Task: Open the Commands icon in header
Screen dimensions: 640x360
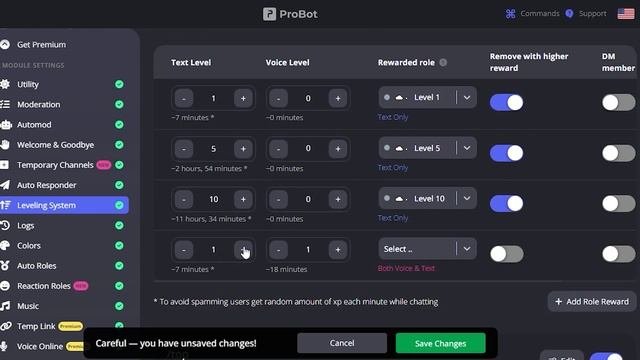Action: pyautogui.click(x=511, y=14)
